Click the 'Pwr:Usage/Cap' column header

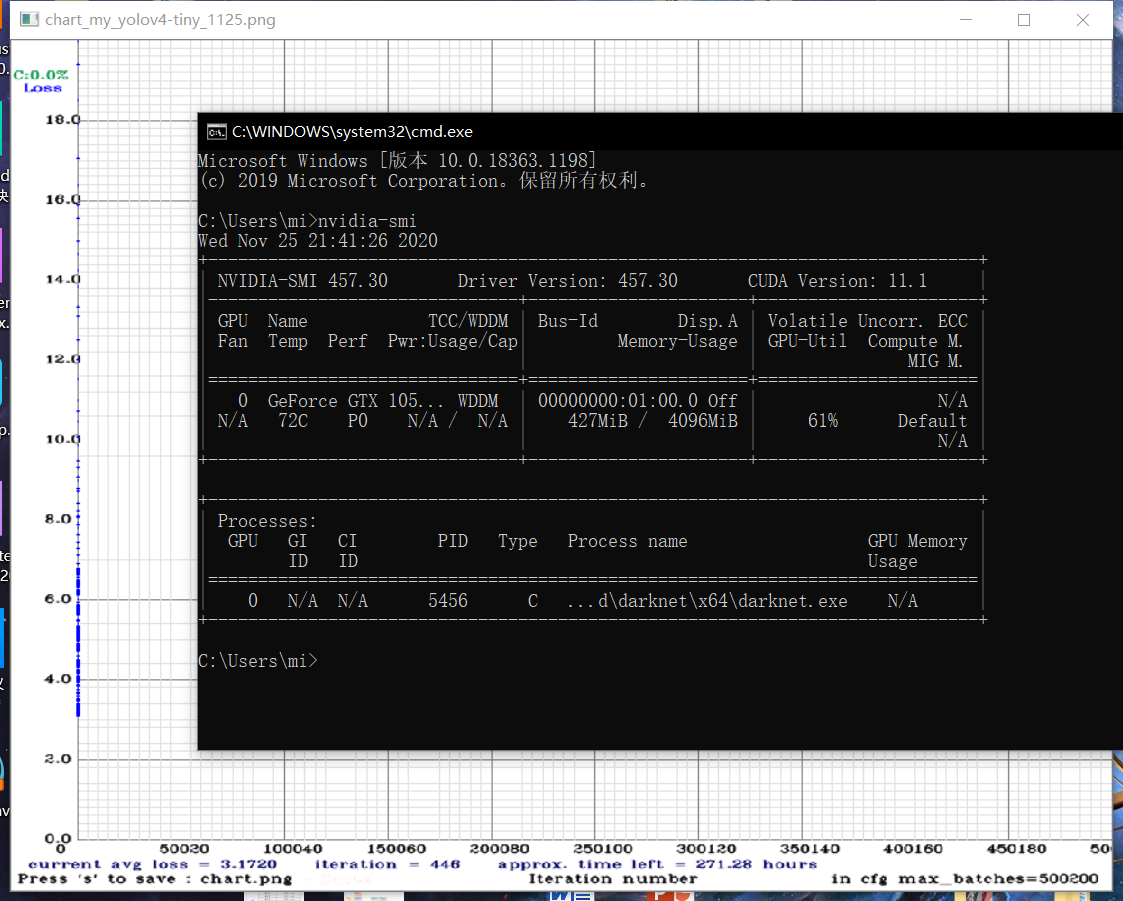point(453,341)
